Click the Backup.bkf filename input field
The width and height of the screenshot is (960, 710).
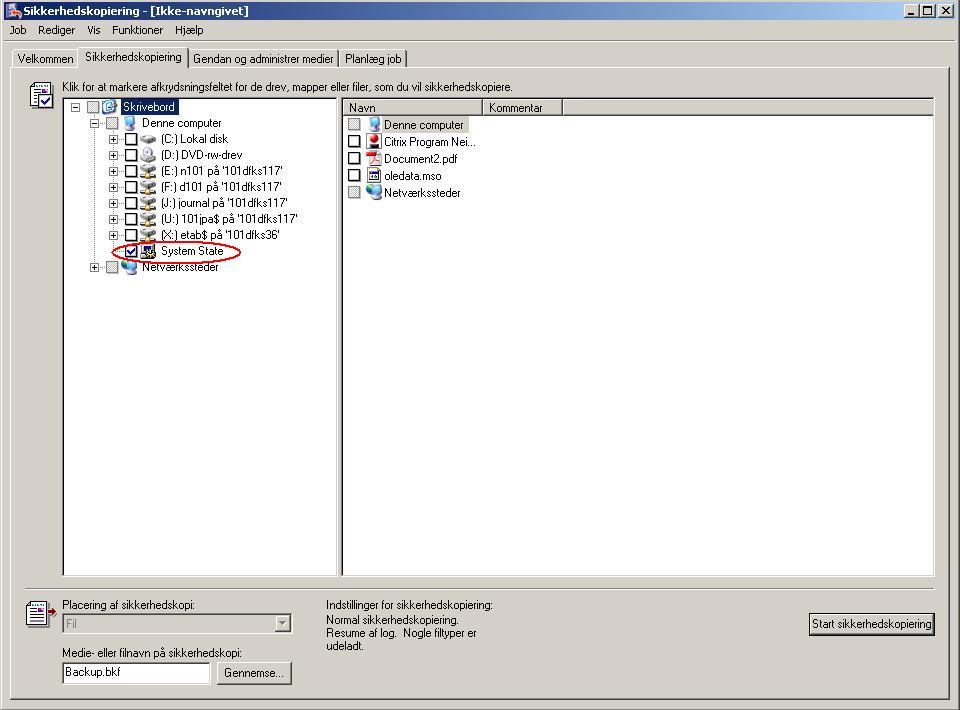tap(136, 673)
